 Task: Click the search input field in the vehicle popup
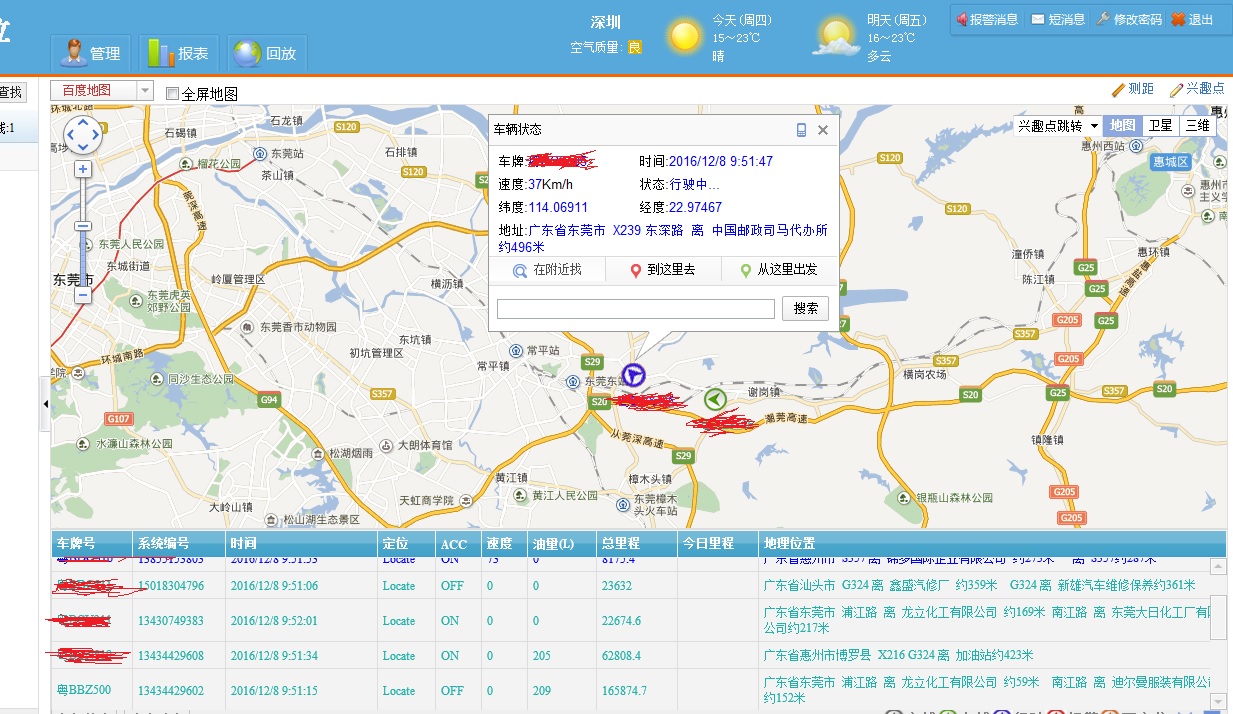[x=635, y=308]
